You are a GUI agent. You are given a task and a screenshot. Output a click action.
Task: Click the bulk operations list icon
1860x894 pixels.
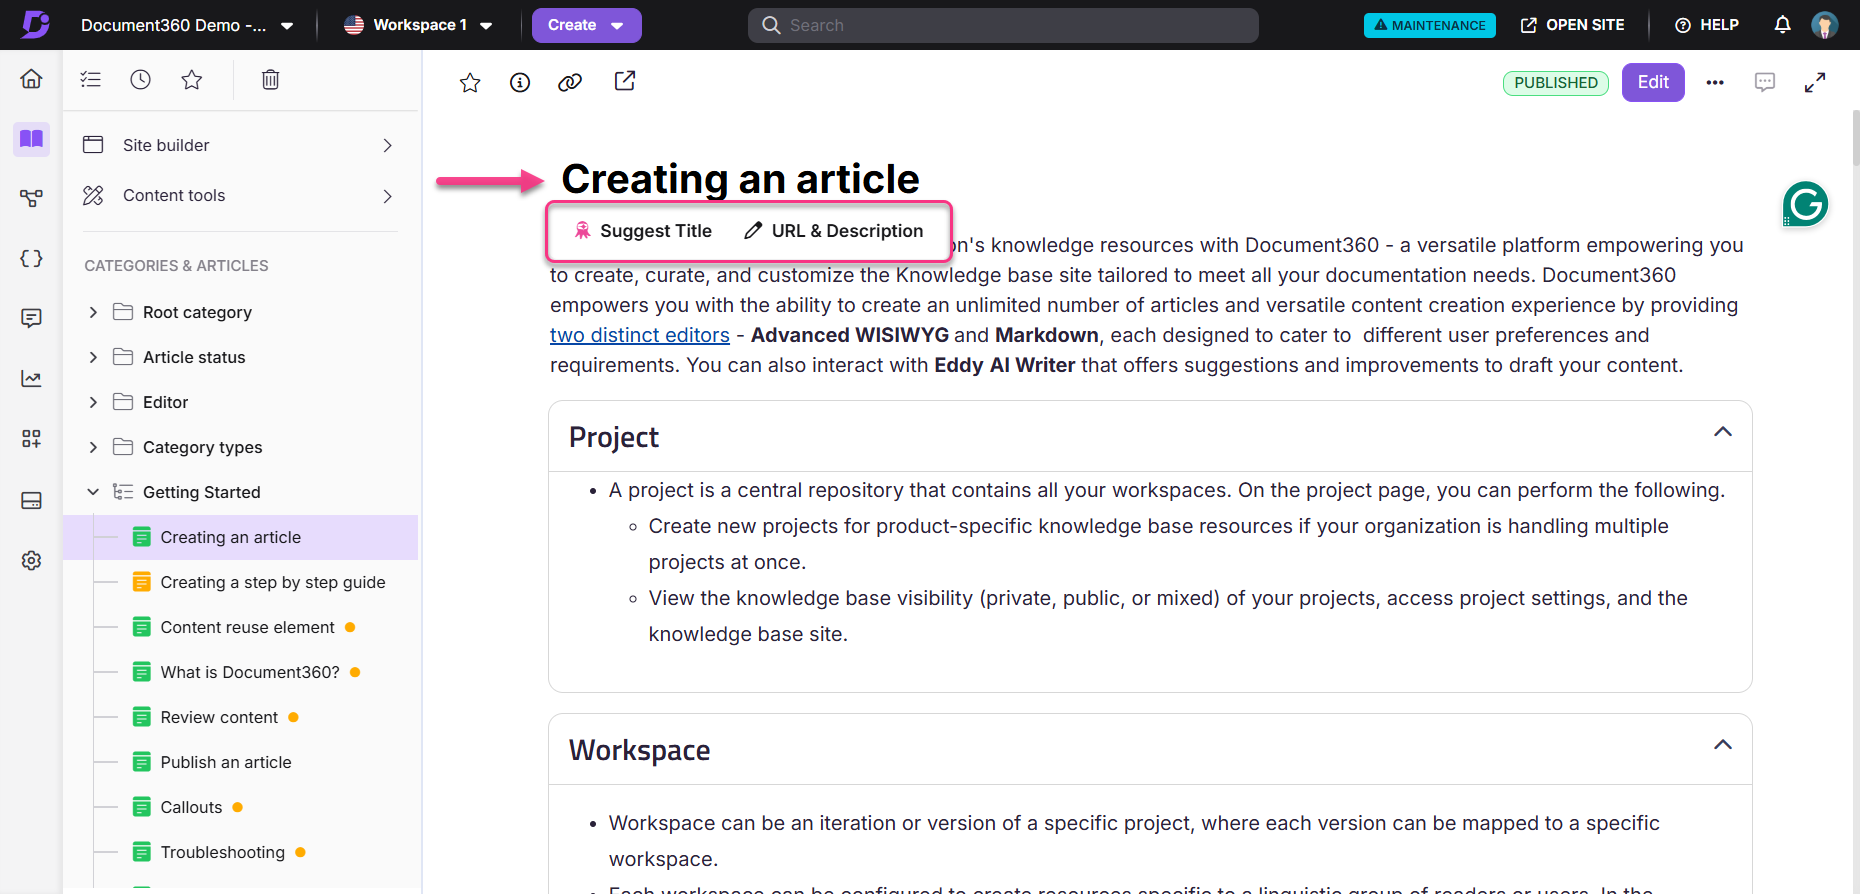click(91, 79)
